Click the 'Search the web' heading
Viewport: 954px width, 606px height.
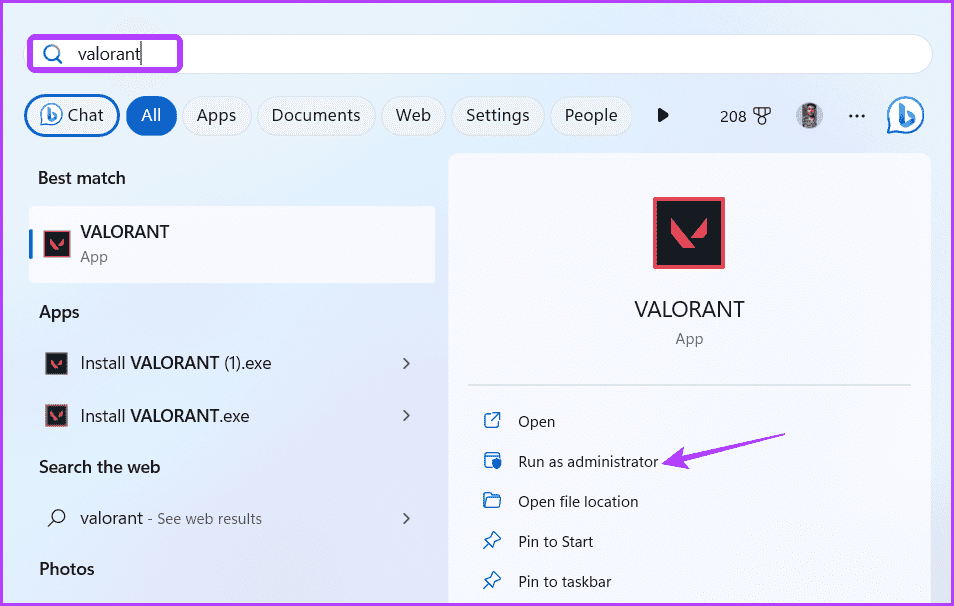(99, 467)
